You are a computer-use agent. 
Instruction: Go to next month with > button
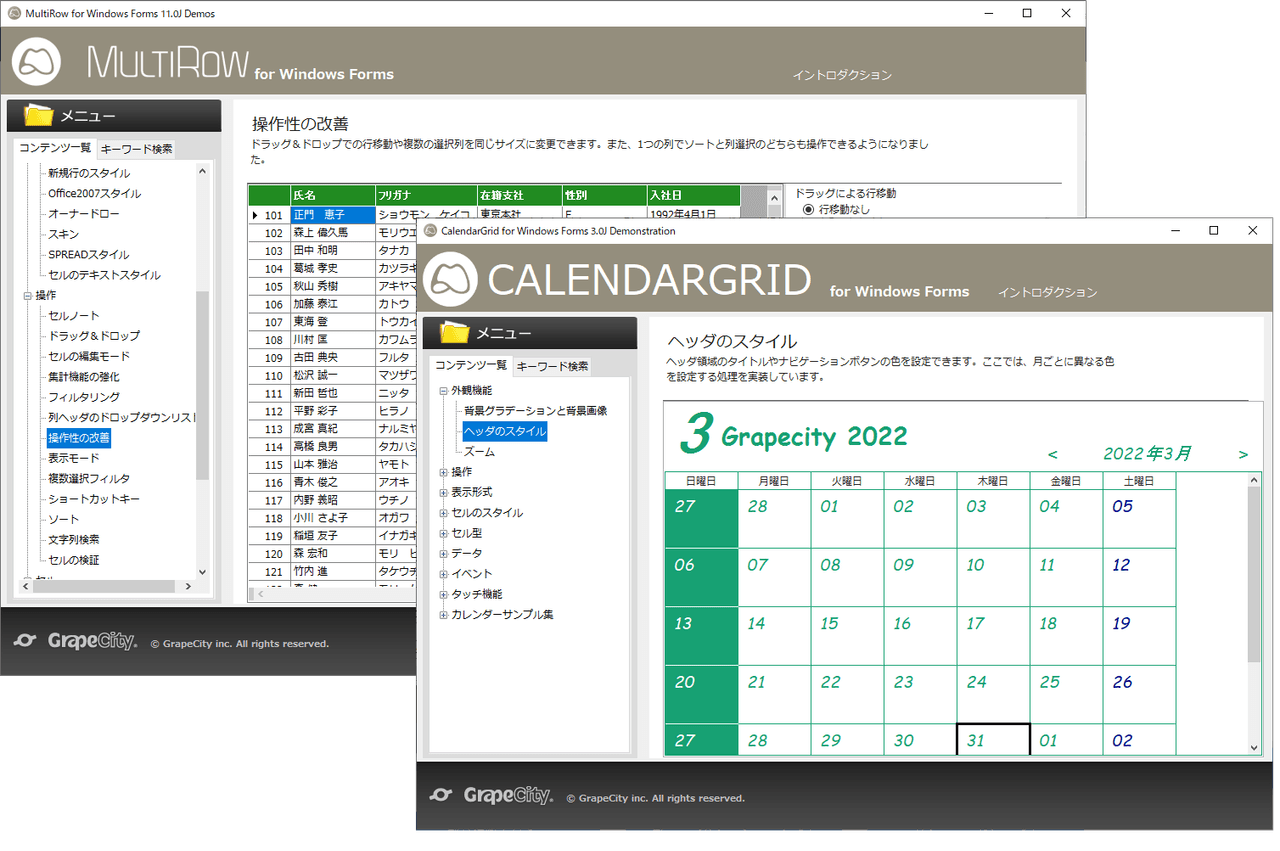[x=1243, y=455]
